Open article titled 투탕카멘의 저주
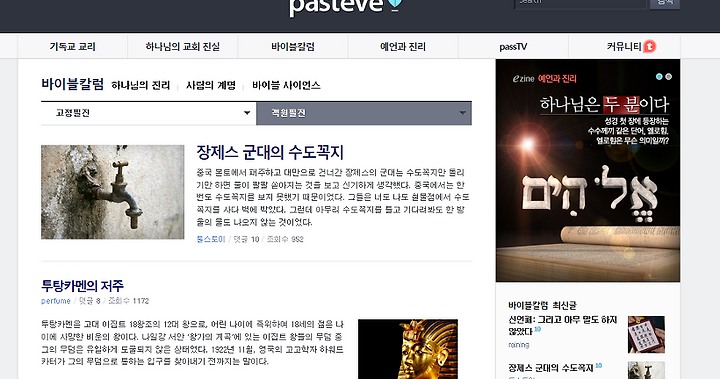This screenshot has height=379, width=720. (x=83, y=286)
